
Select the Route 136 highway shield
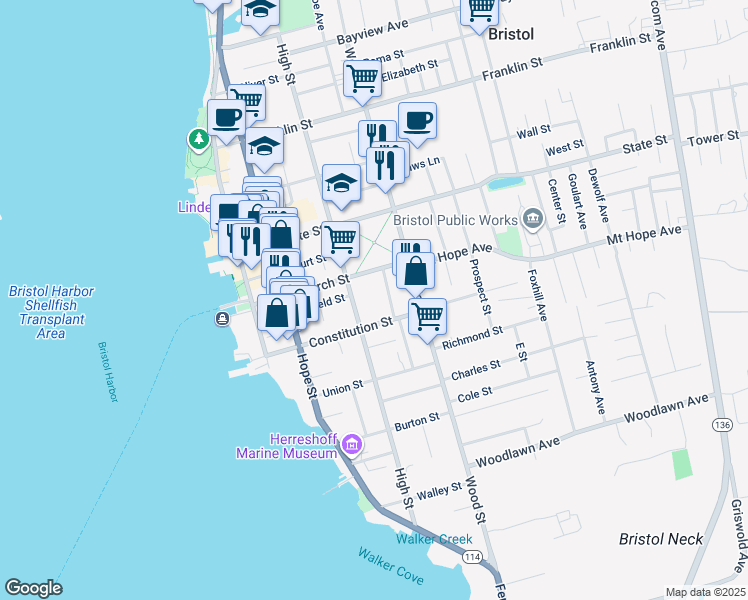tap(722, 424)
